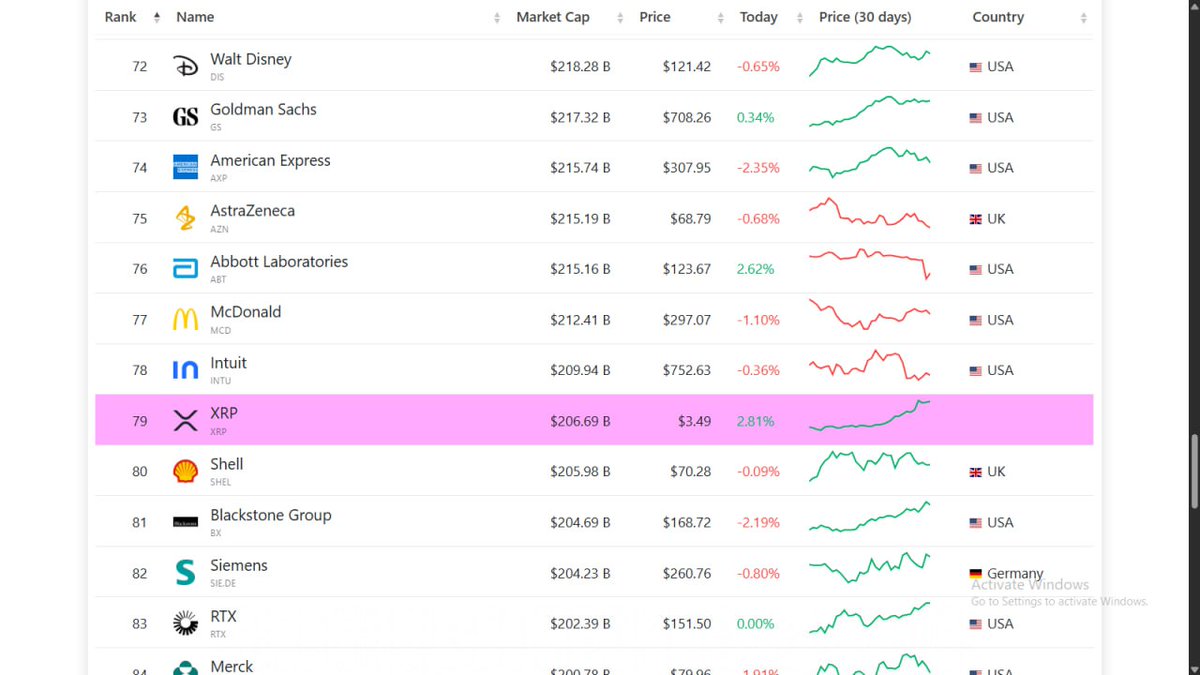
Task: Click rank number 79 cell
Action: coord(140,421)
